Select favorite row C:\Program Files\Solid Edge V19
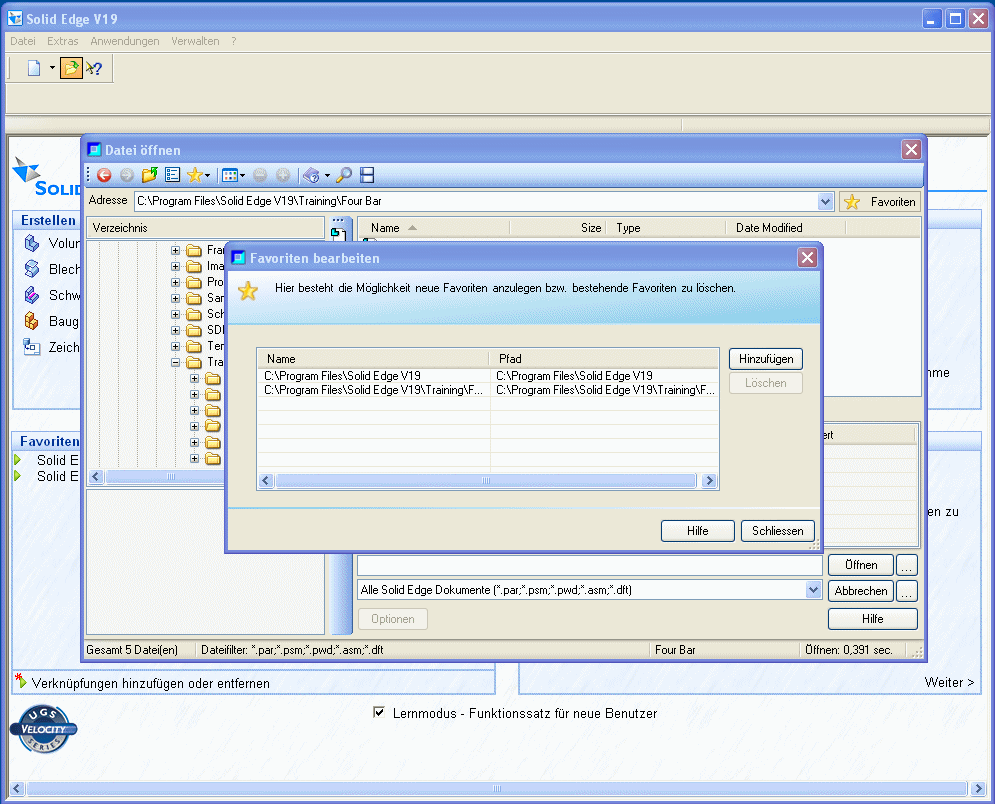 coord(487,376)
